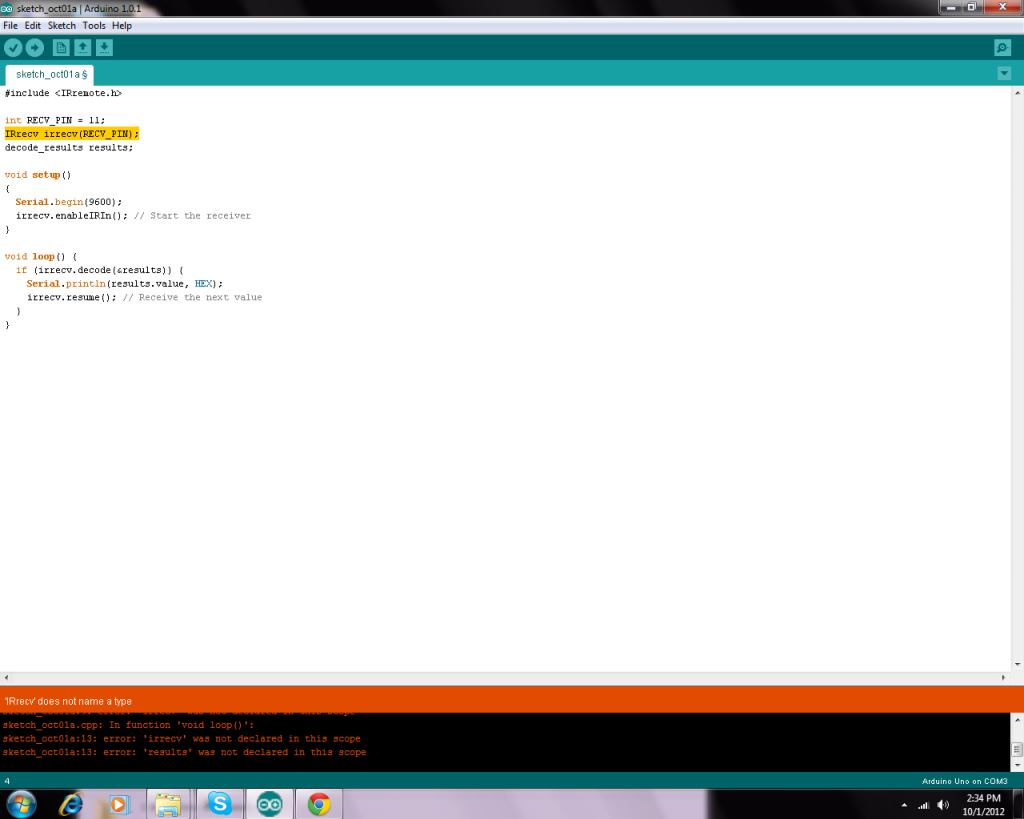1024x819 pixels.
Task: Click the console scrollbar down arrow
Action: click(x=1017, y=765)
